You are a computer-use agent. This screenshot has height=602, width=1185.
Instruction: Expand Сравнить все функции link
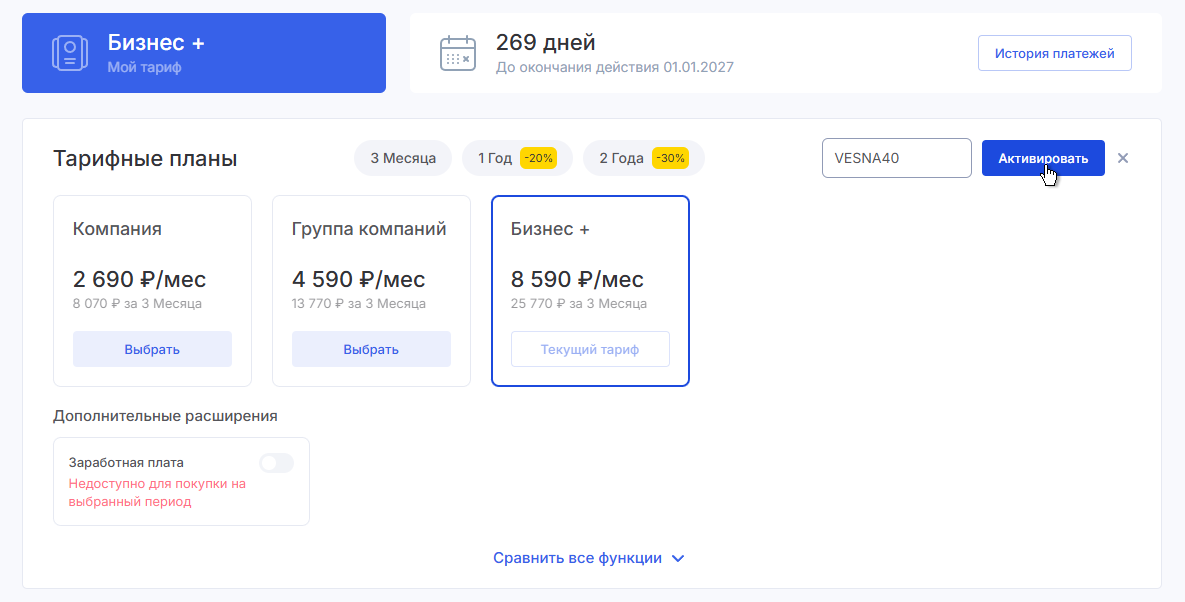click(577, 558)
